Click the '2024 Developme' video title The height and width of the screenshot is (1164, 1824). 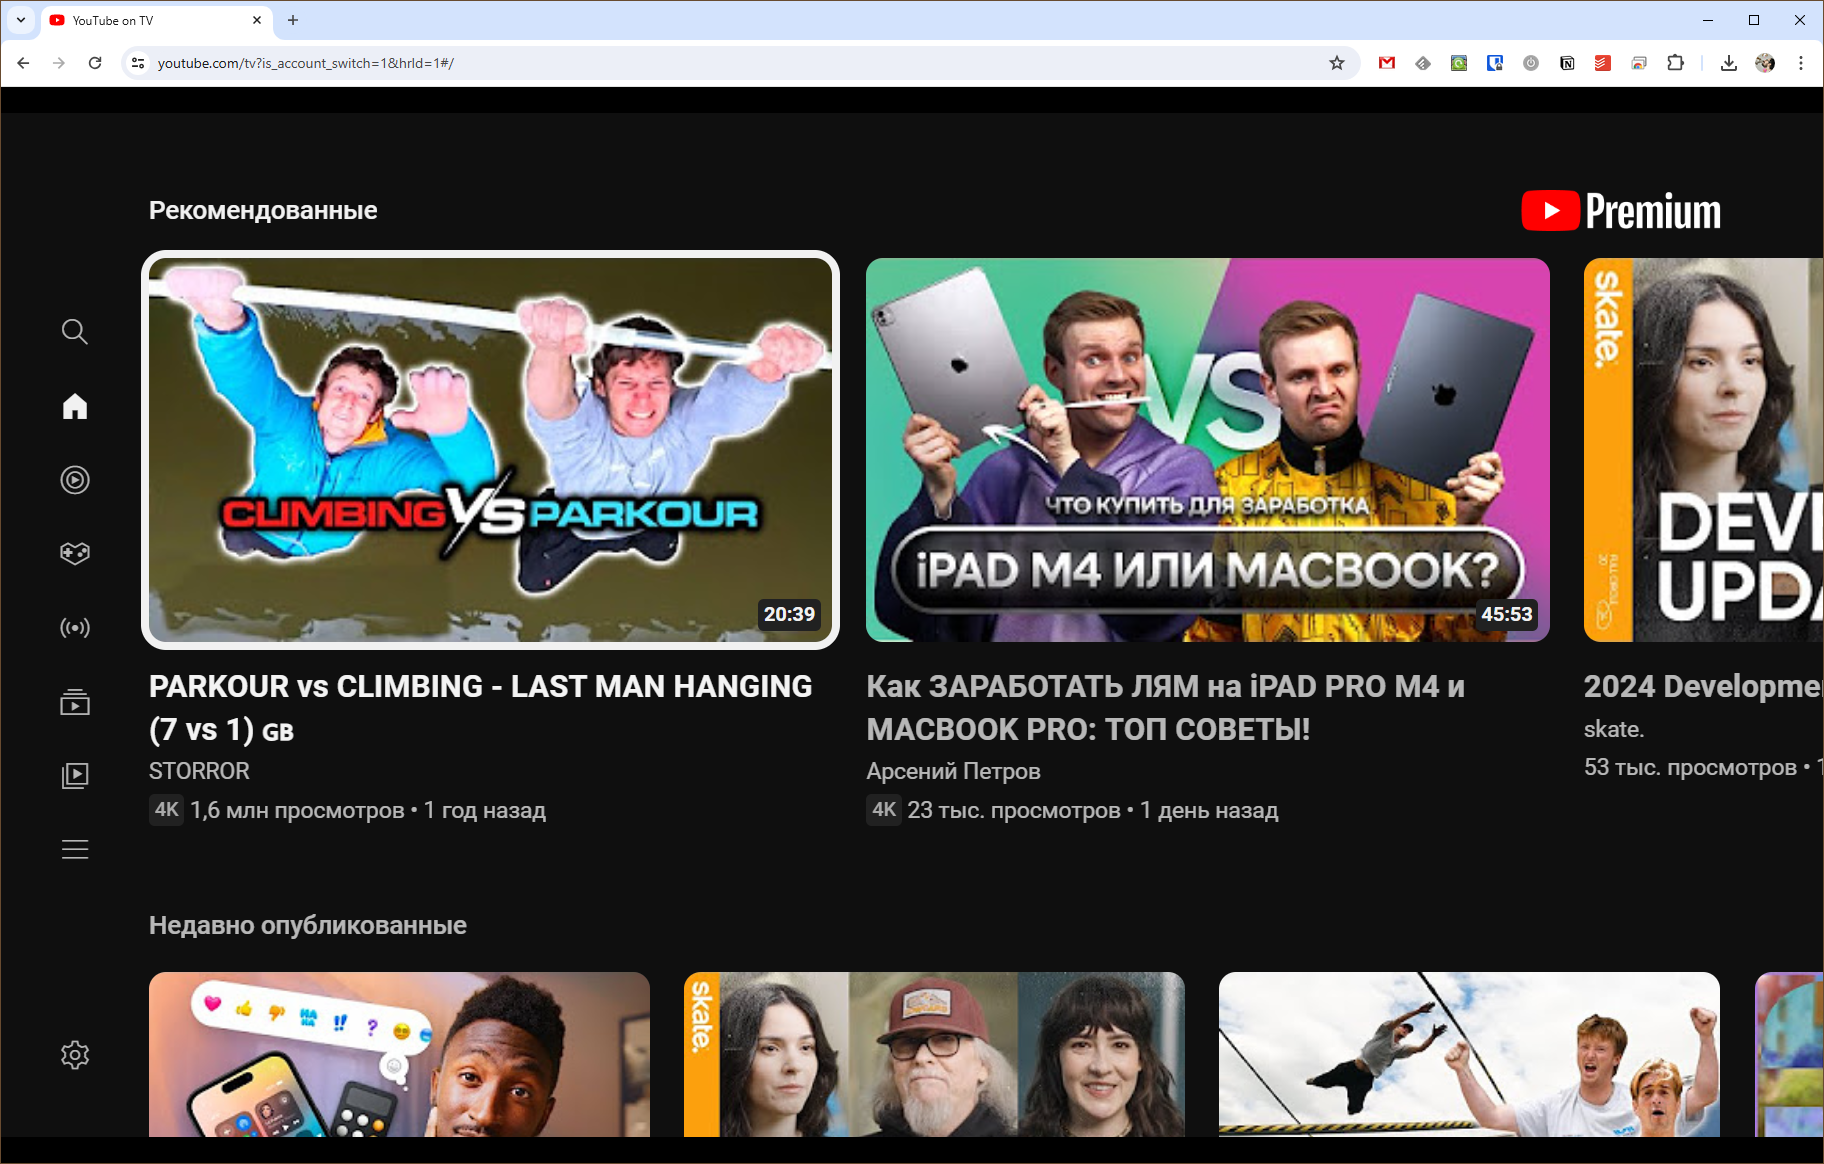[1704, 687]
